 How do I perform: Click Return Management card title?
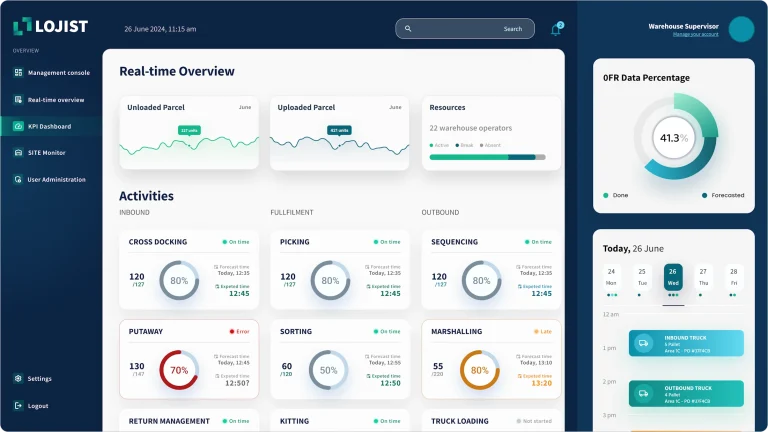pos(169,421)
